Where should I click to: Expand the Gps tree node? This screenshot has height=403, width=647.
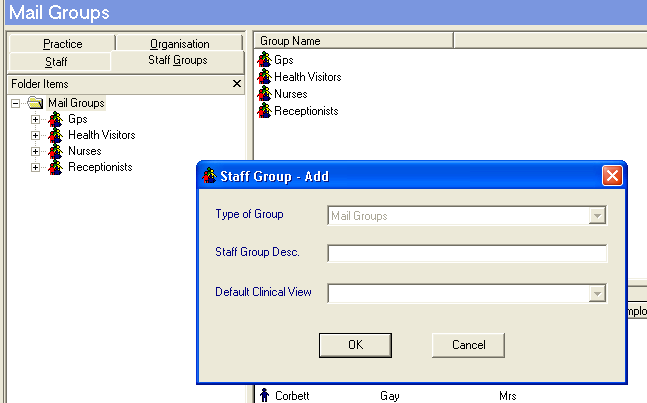(x=35, y=119)
